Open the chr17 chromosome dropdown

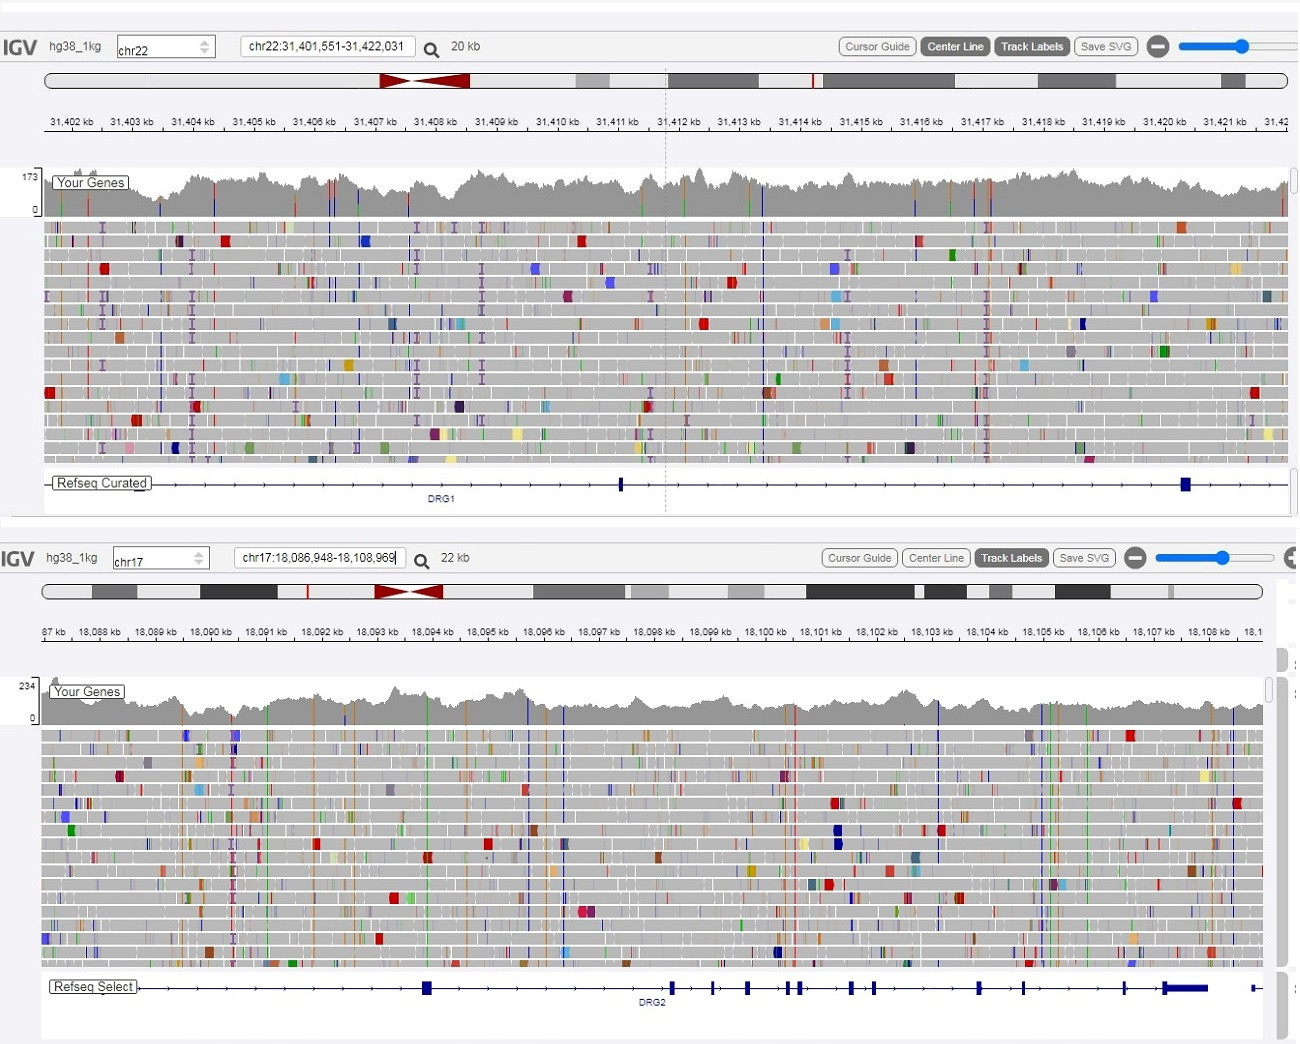(x=161, y=558)
